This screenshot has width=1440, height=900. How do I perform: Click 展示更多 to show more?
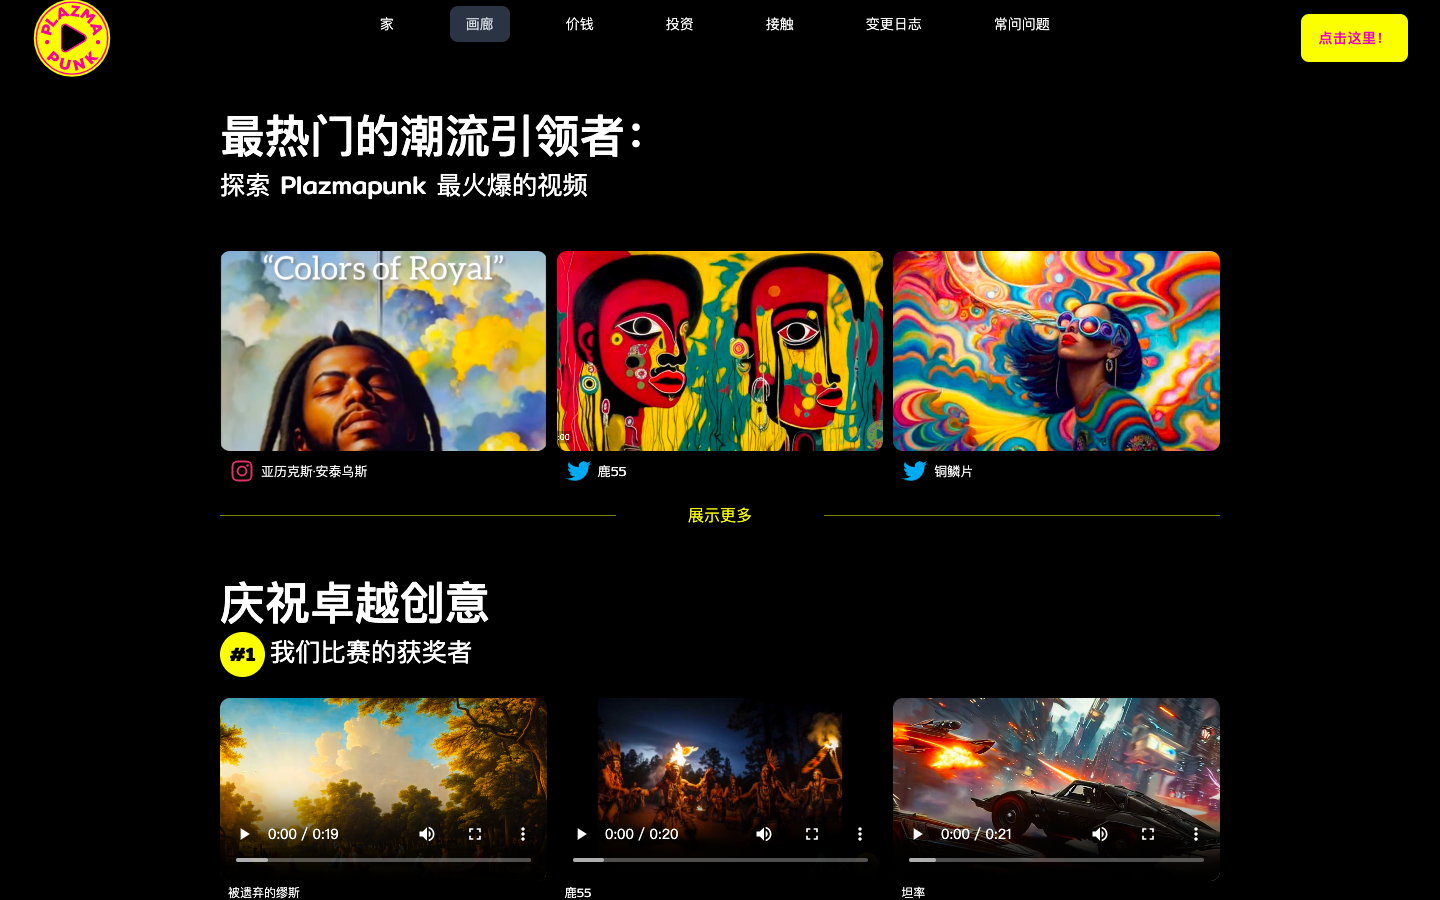pos(720,515)
